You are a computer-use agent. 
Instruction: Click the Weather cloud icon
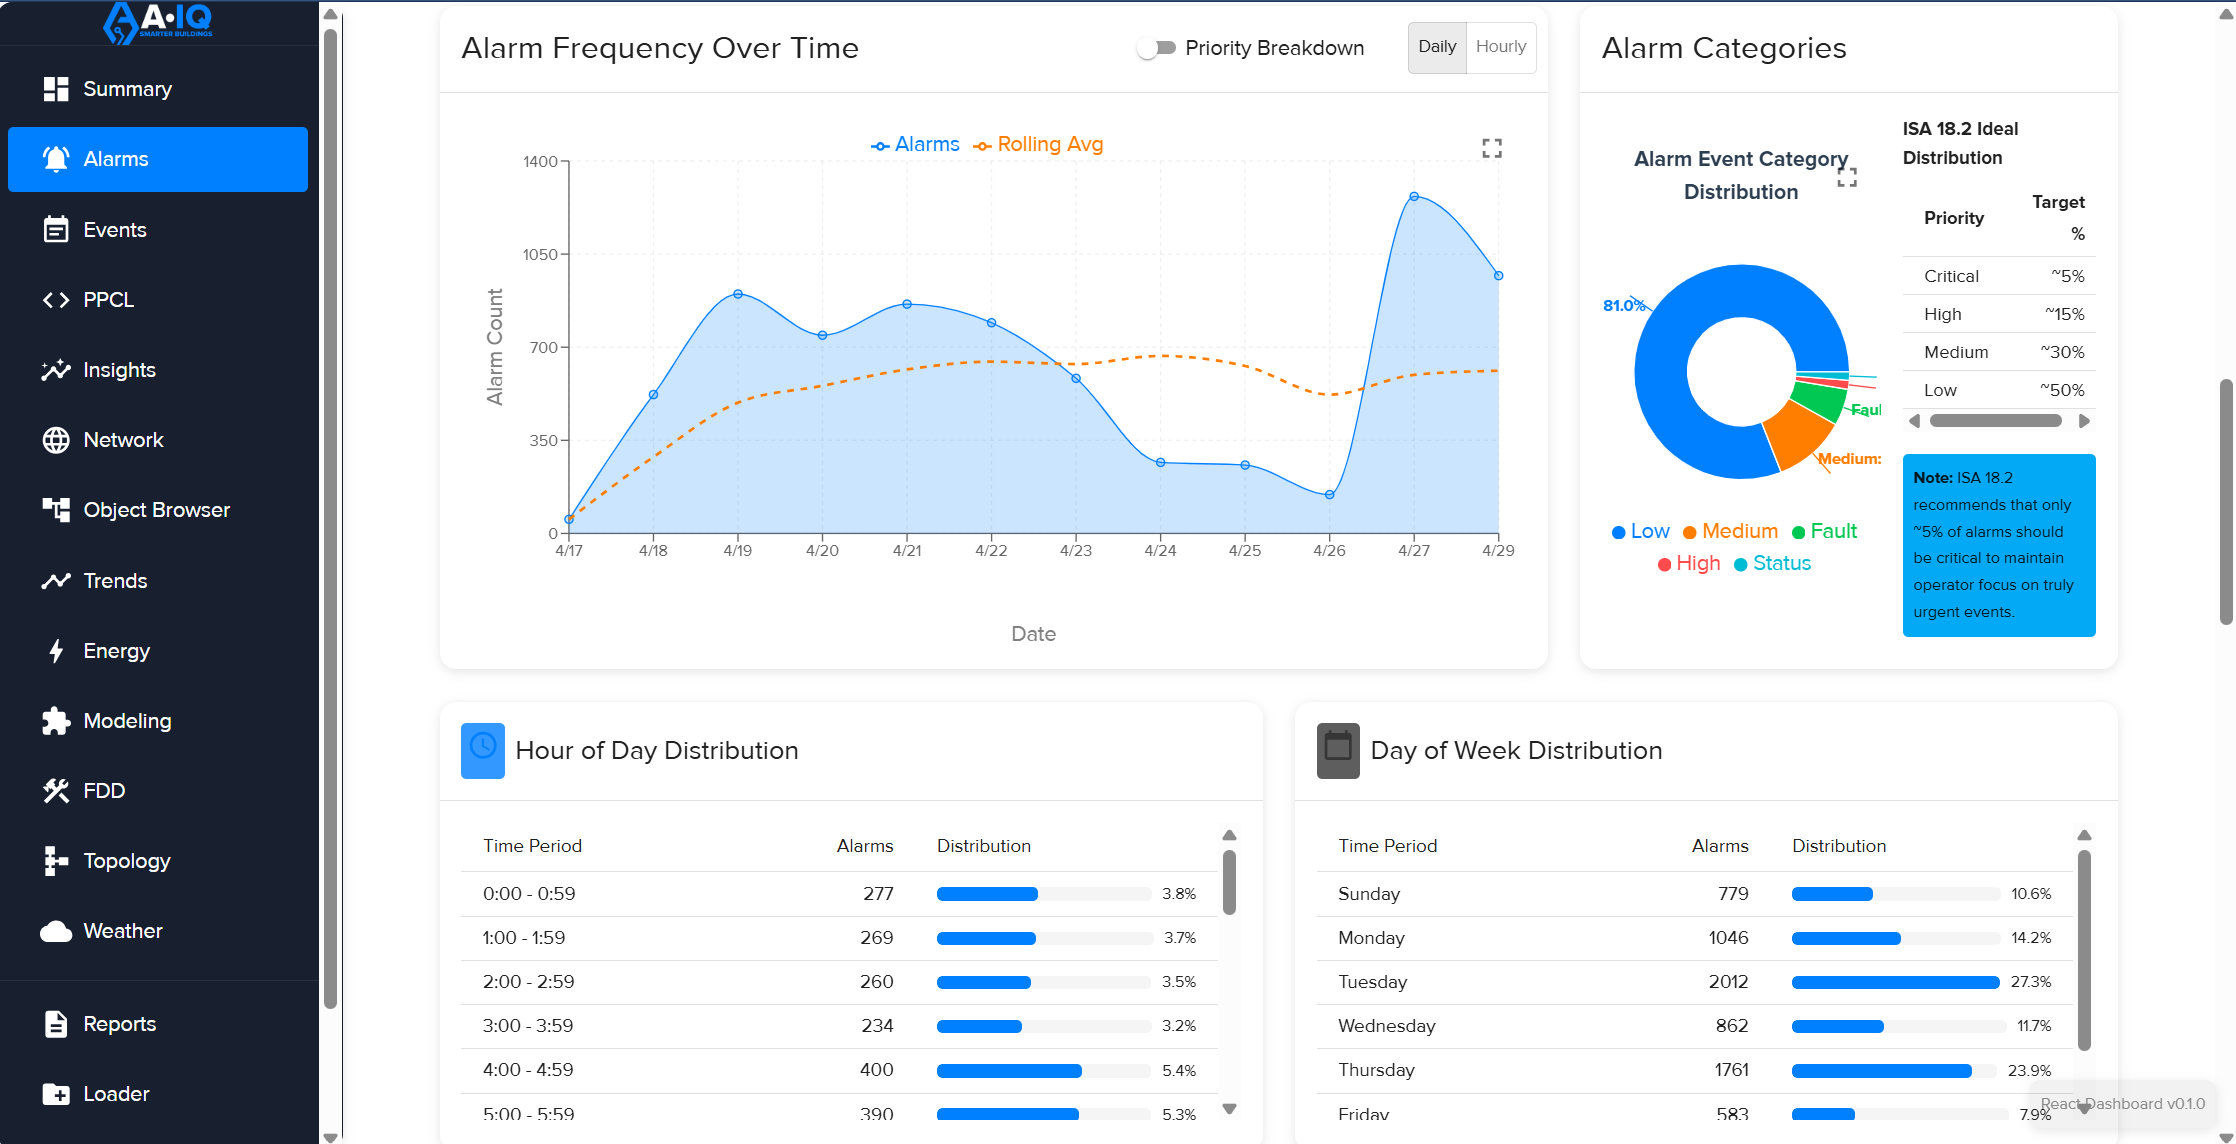pyautogui.click(x=56, y=931)
